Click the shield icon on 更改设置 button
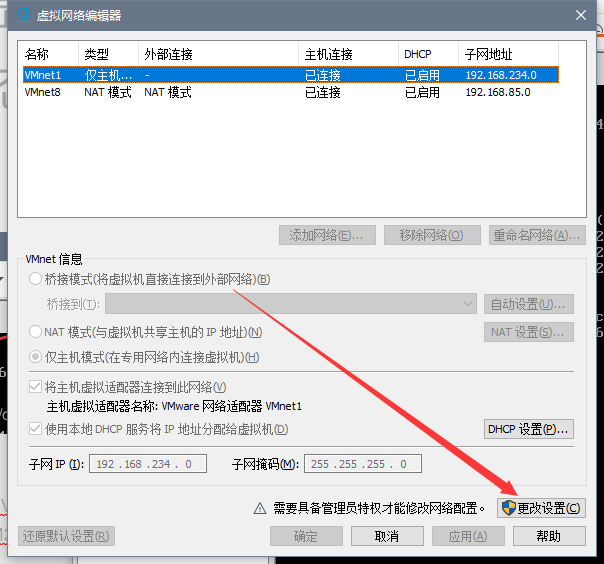604x564 pixels. [x=508, y=508]
